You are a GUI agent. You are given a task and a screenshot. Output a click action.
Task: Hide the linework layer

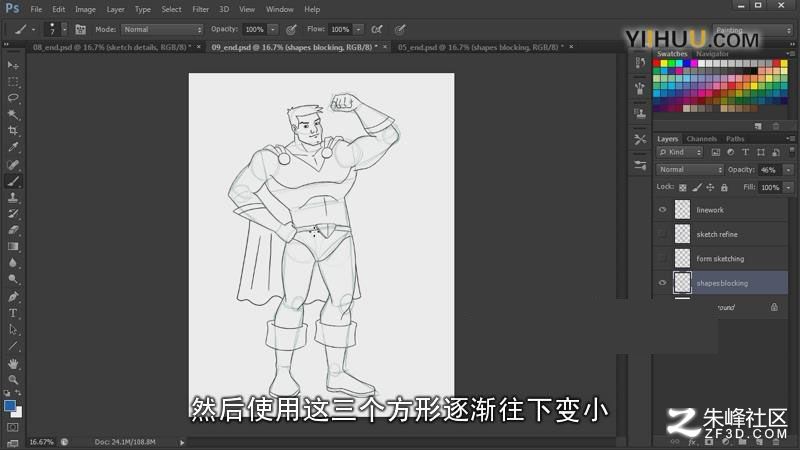point(662,210)
